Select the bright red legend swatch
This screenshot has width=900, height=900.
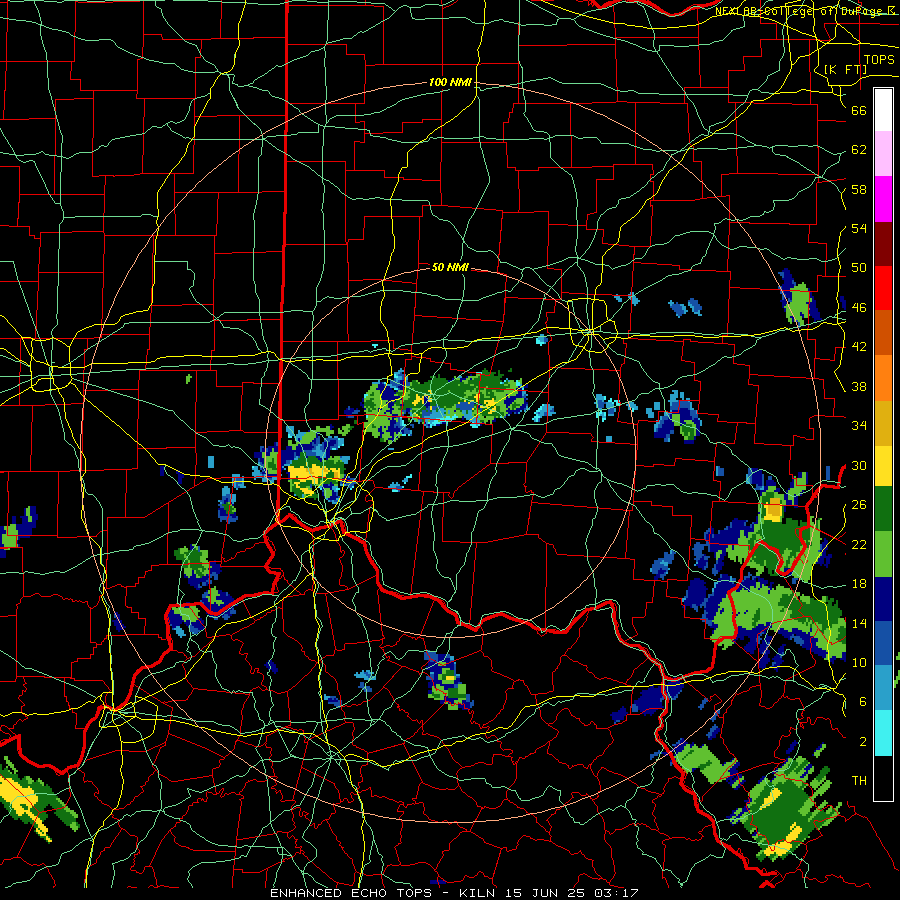point(883,288)
